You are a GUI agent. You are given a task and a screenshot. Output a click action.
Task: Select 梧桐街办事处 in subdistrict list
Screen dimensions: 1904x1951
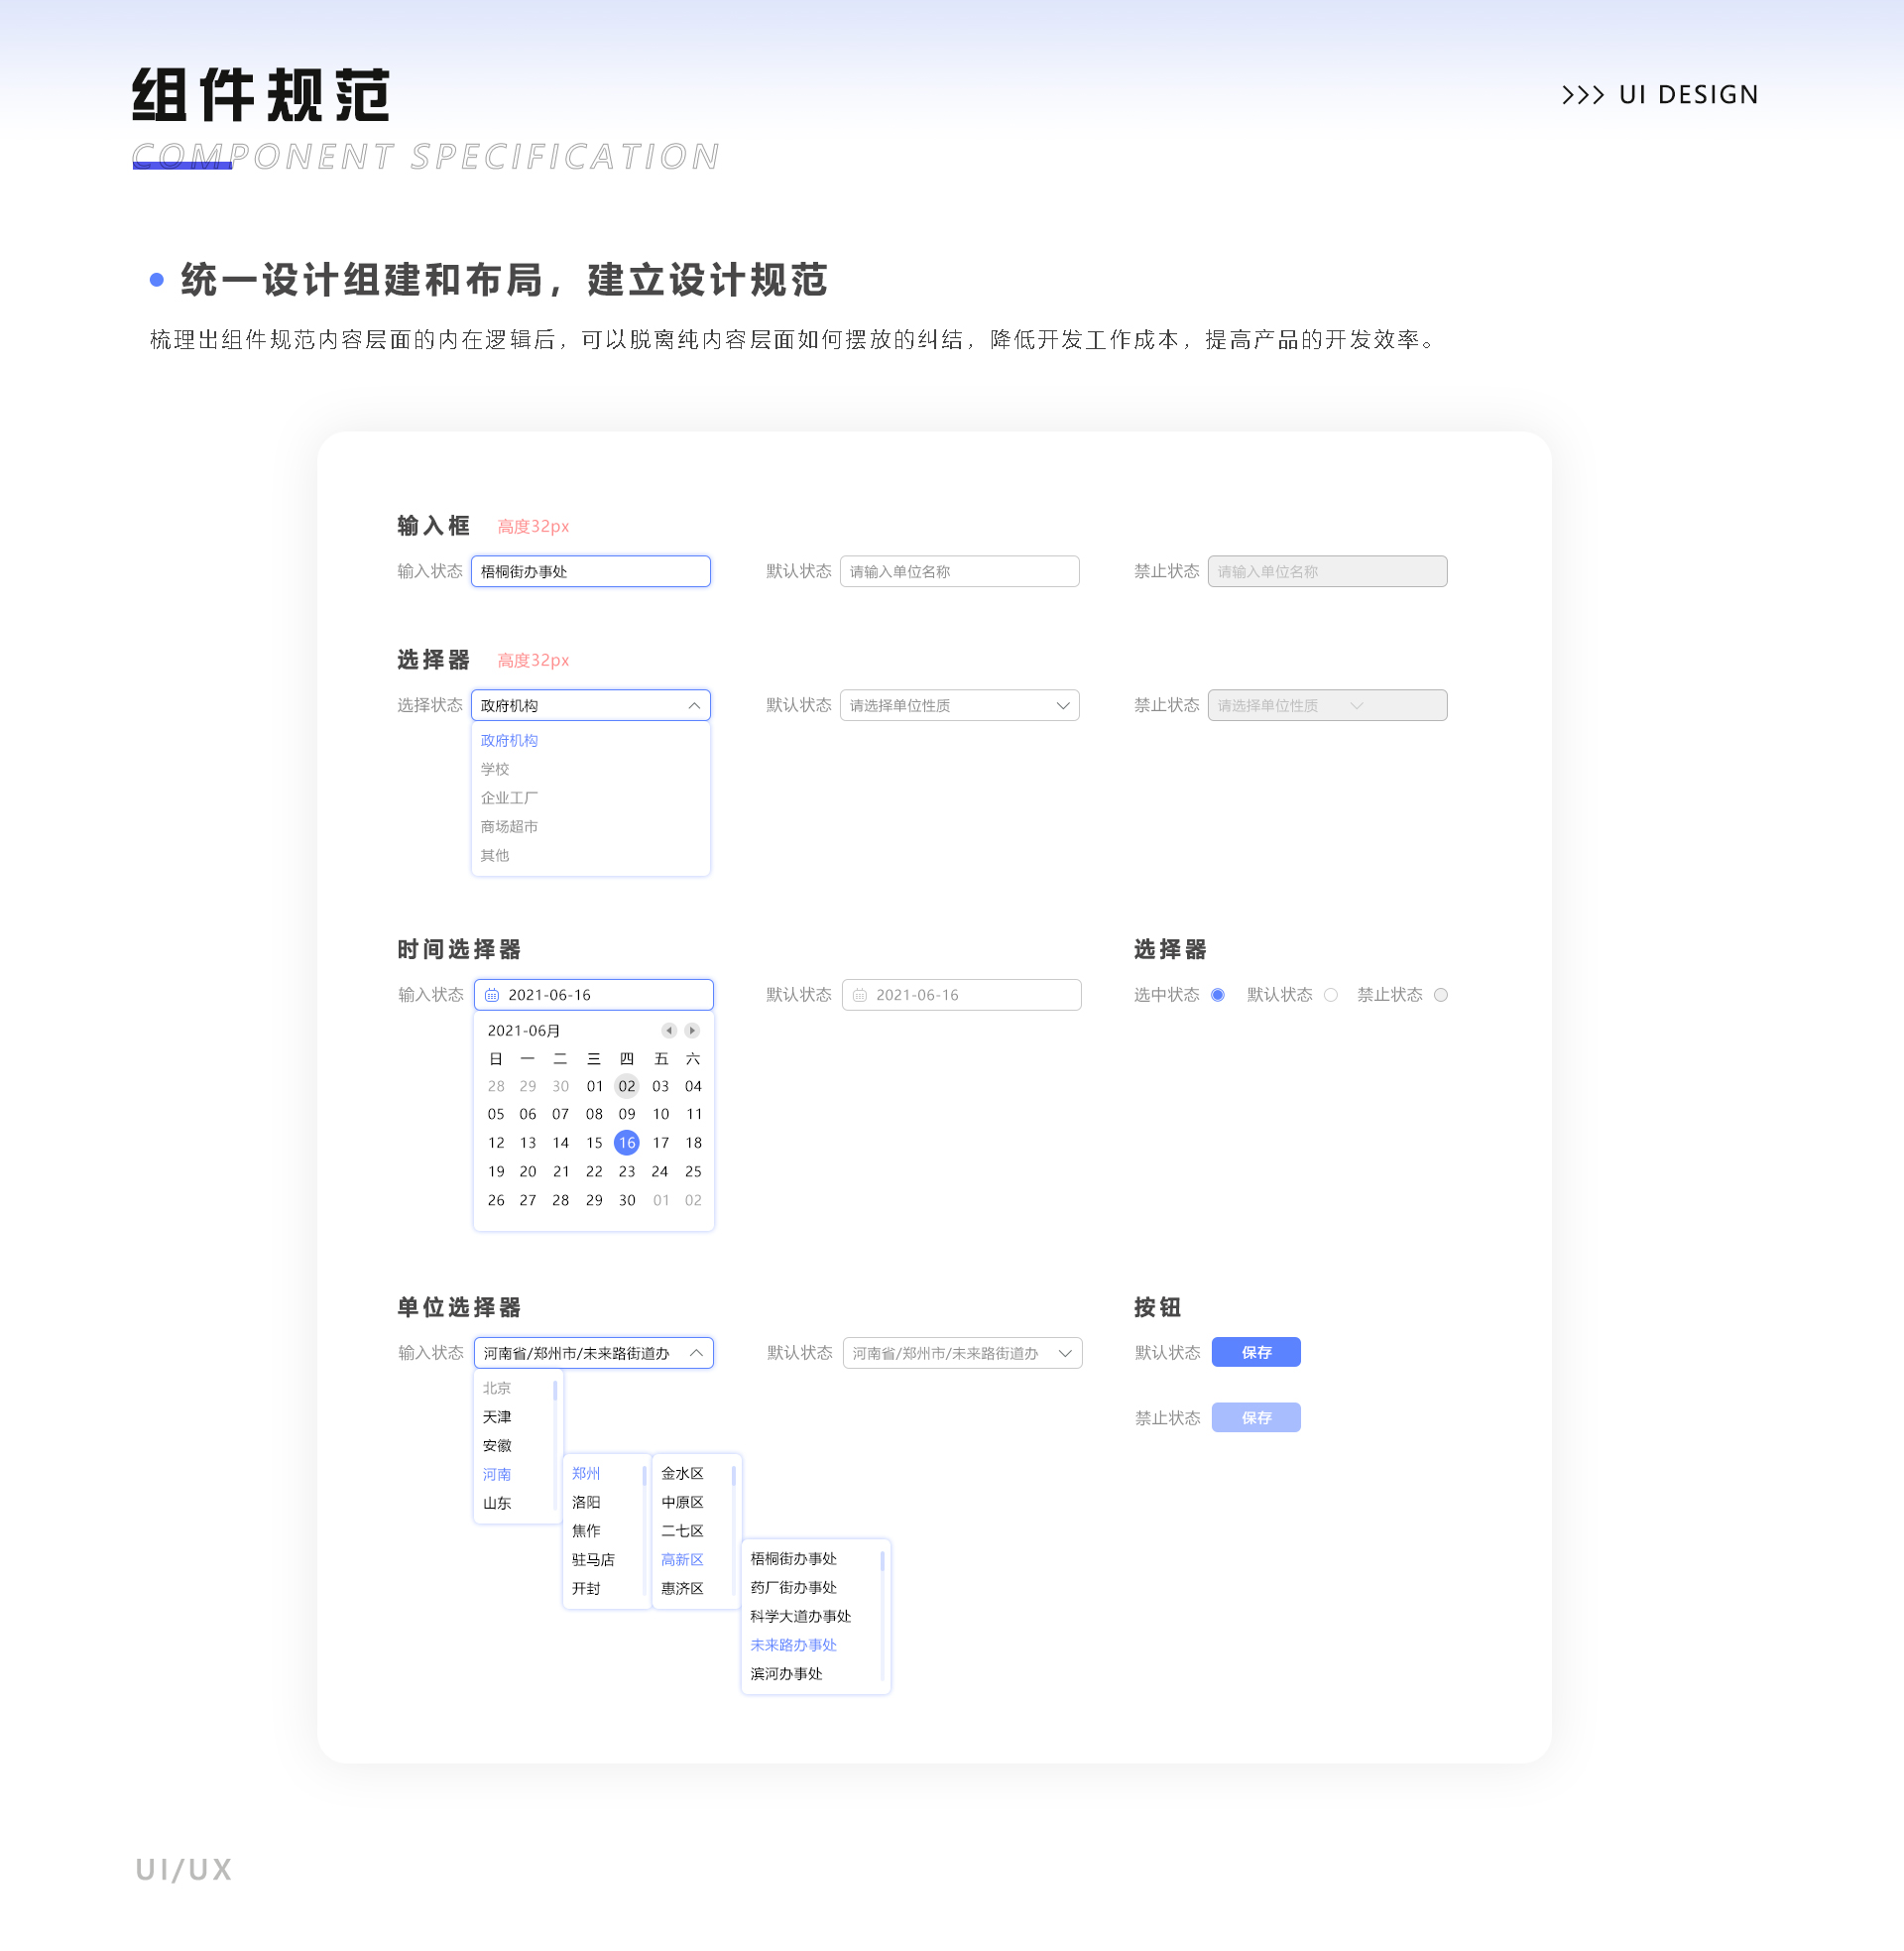pyautogui.click(x=794, y=1559)
